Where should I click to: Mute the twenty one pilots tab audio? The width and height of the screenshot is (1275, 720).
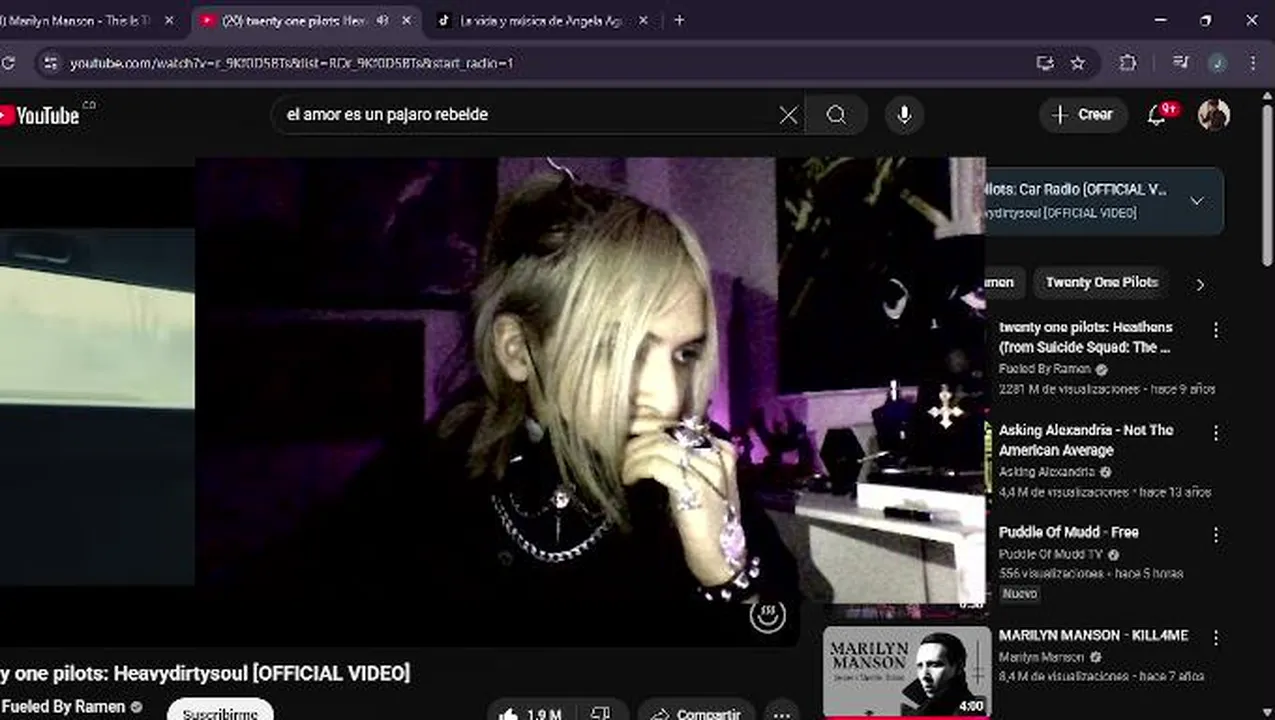382,20
